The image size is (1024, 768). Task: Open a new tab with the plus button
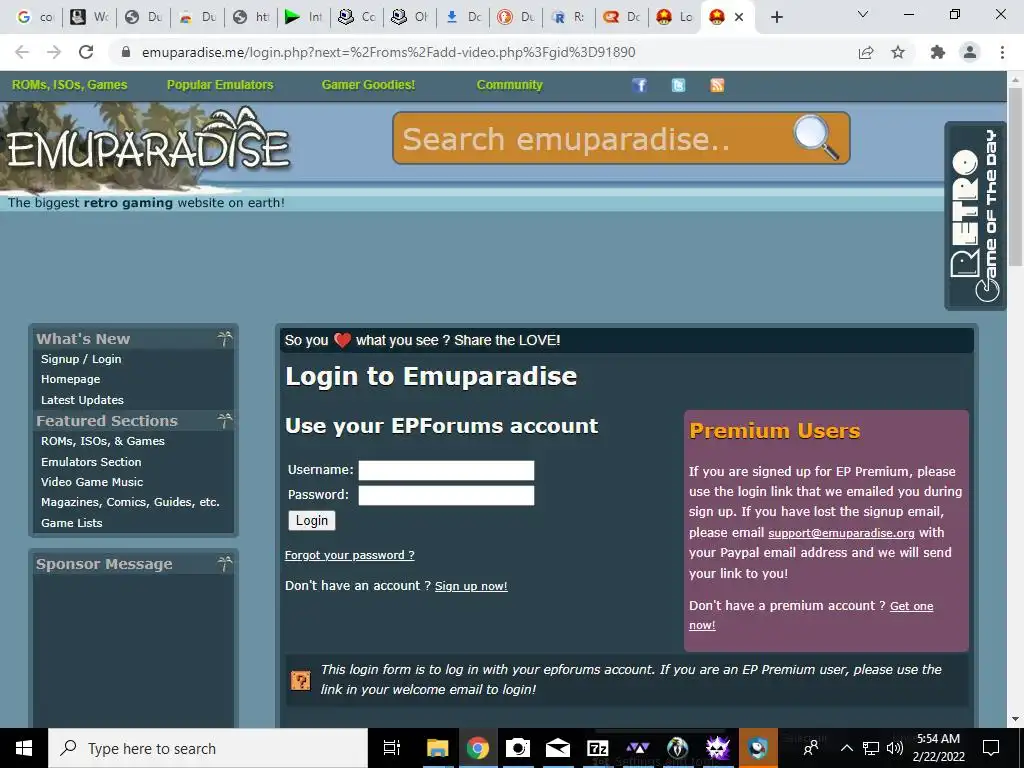[x=776, y=17]
